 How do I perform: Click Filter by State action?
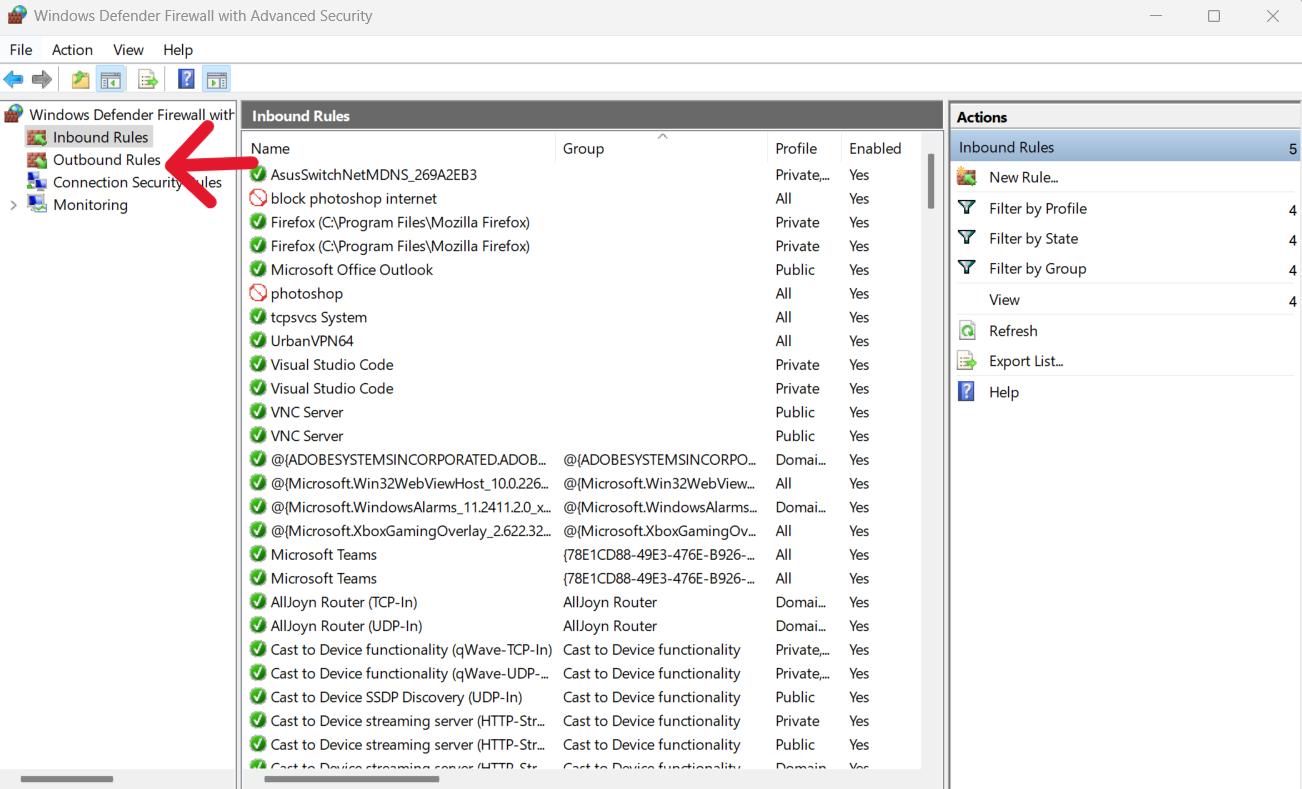coord(1034,238)
